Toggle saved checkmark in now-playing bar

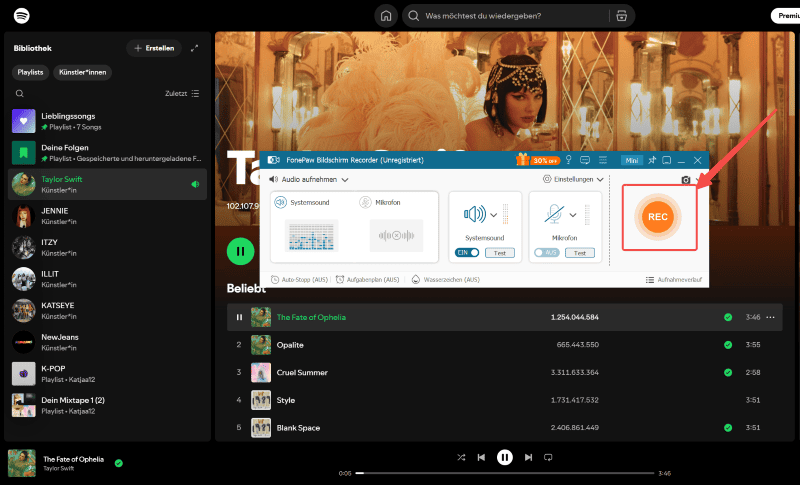[x=119, y=463]
